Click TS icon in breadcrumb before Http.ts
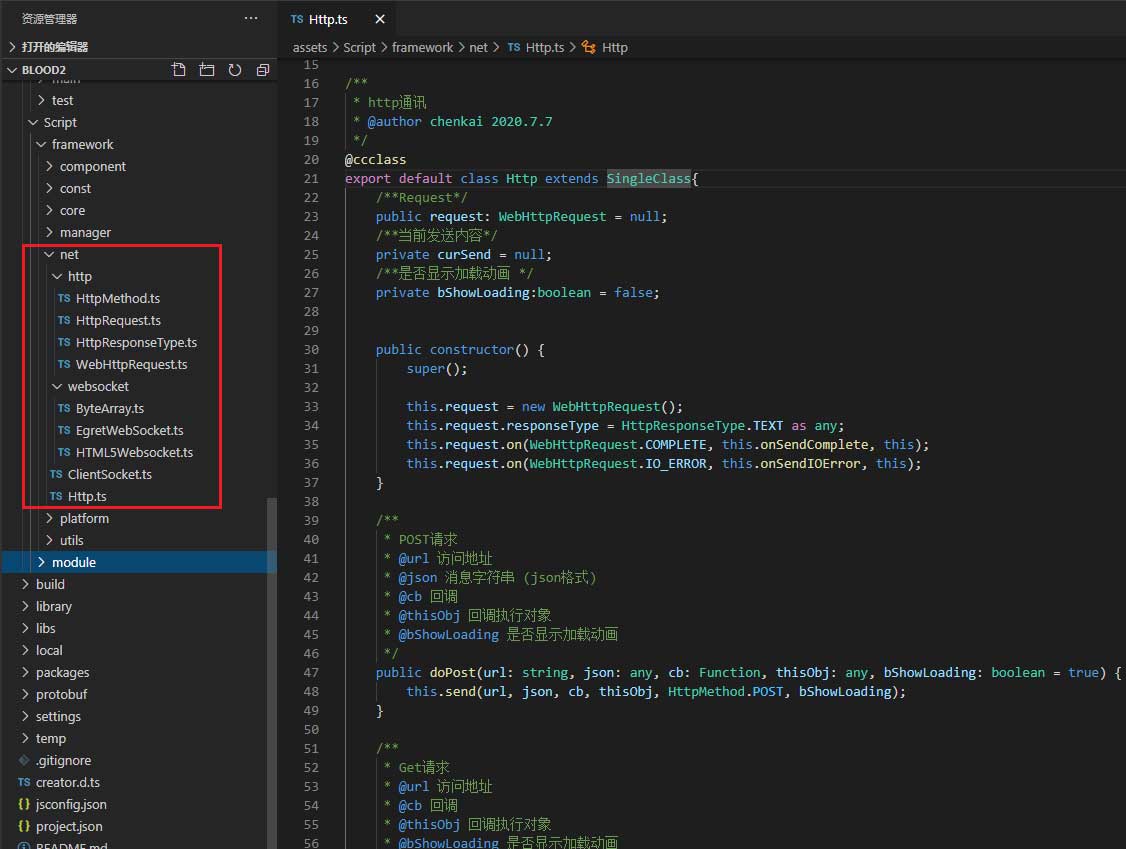Viewport: 1126px width, 849px height. pyautogui.click(x=514, y=47)
